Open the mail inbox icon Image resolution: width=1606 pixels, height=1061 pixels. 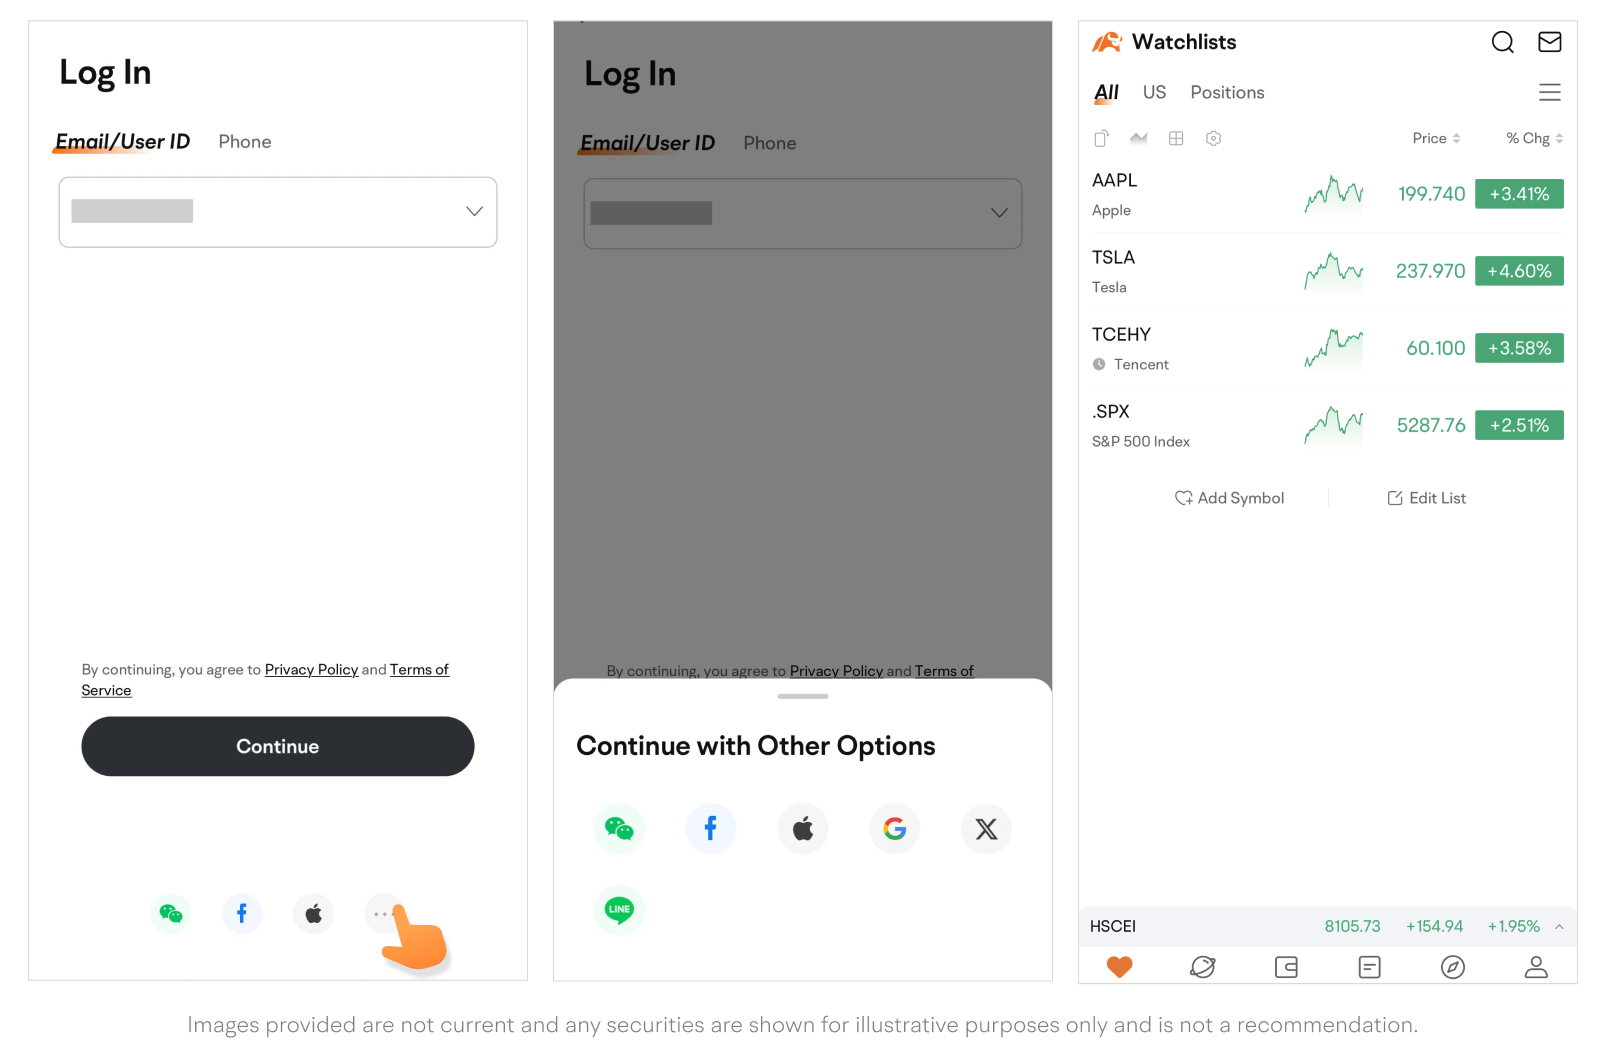point(1549,42)
